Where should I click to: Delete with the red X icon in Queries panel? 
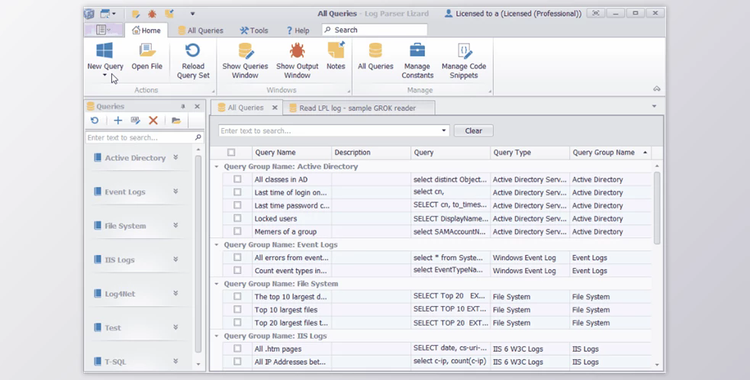tap(153, 121)
